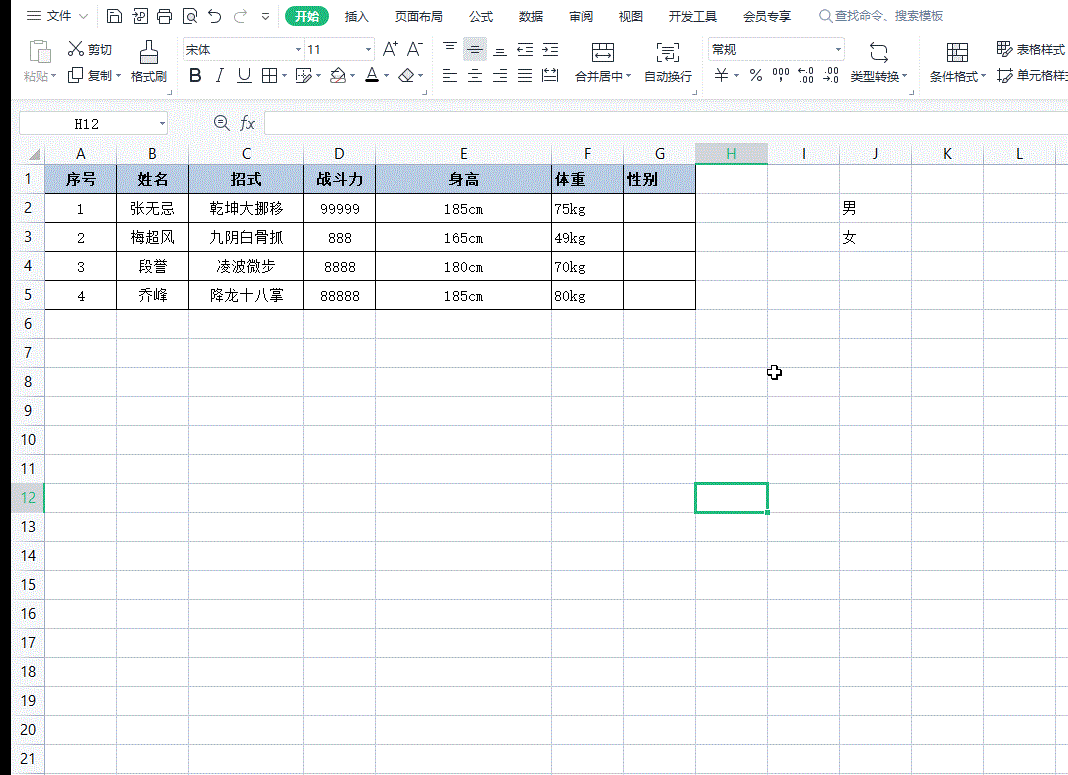Click the fx insert function icon
Screen dimensions: 1068x775
point(247,123)
